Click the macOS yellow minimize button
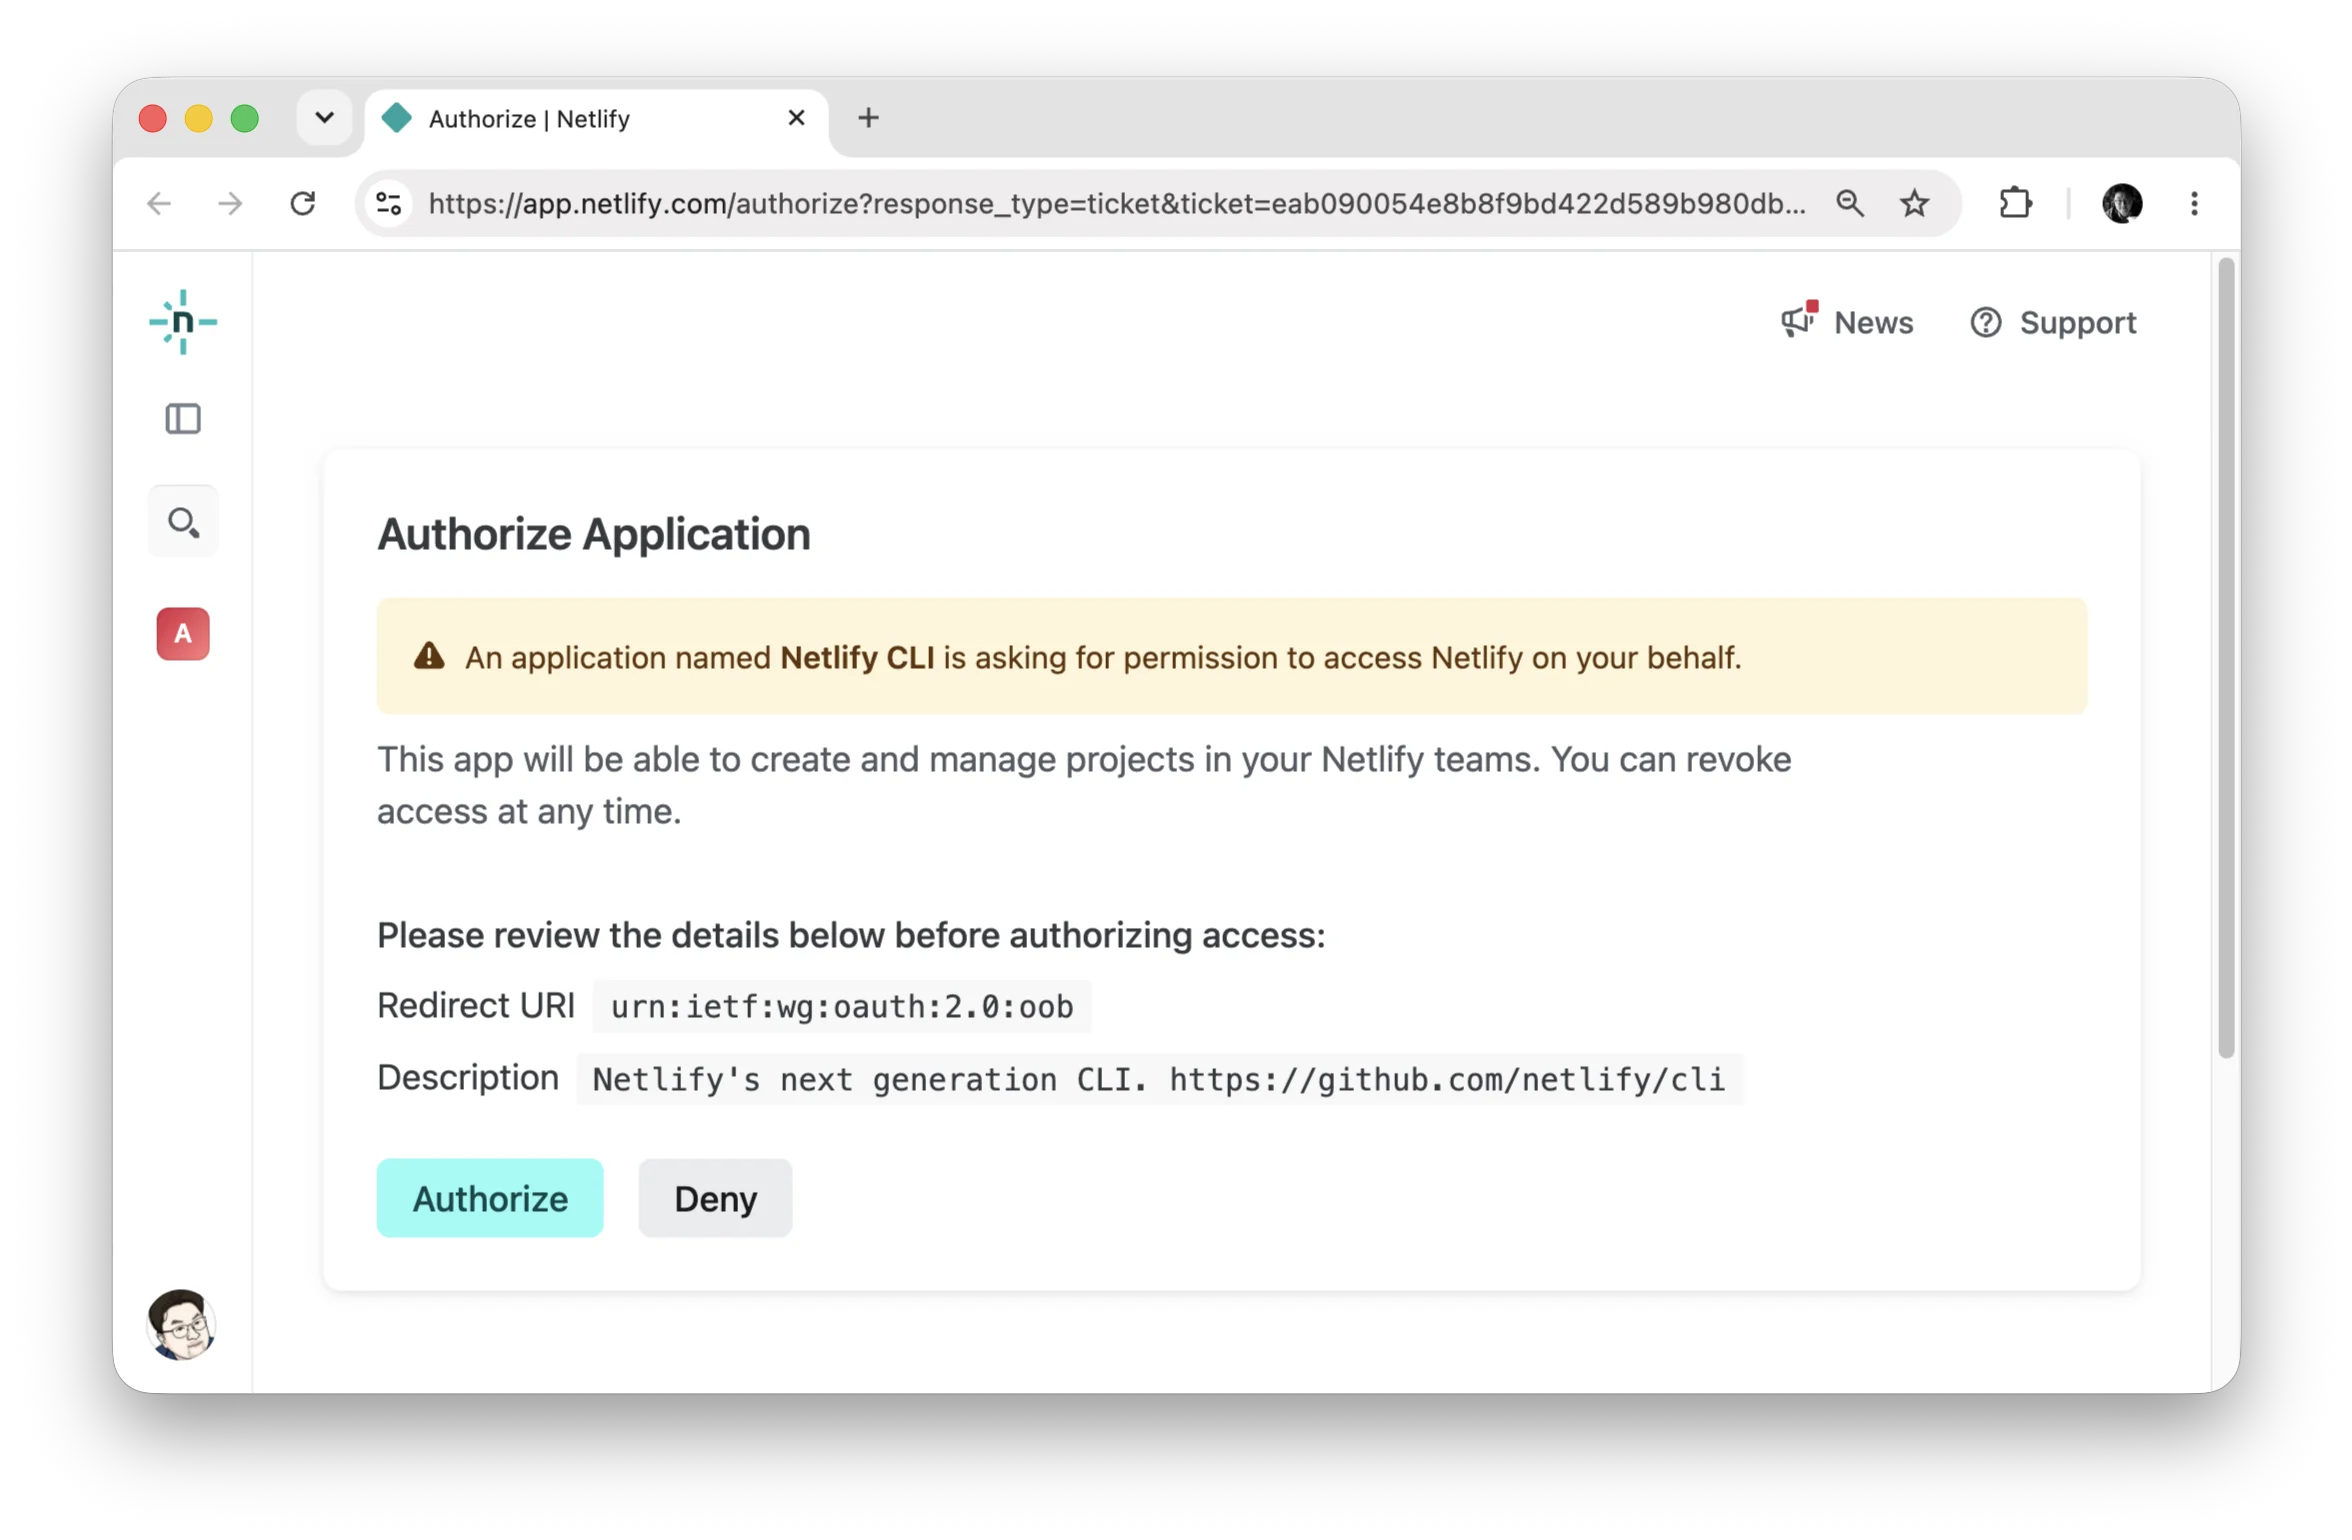Image resolution: width=2352 pixels, height=1540 pixels. click(199, 118)
